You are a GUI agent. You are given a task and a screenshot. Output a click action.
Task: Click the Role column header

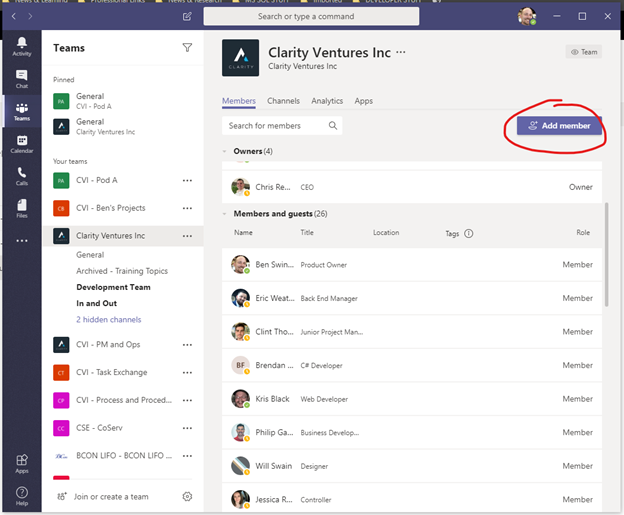[x=583, y=232]
